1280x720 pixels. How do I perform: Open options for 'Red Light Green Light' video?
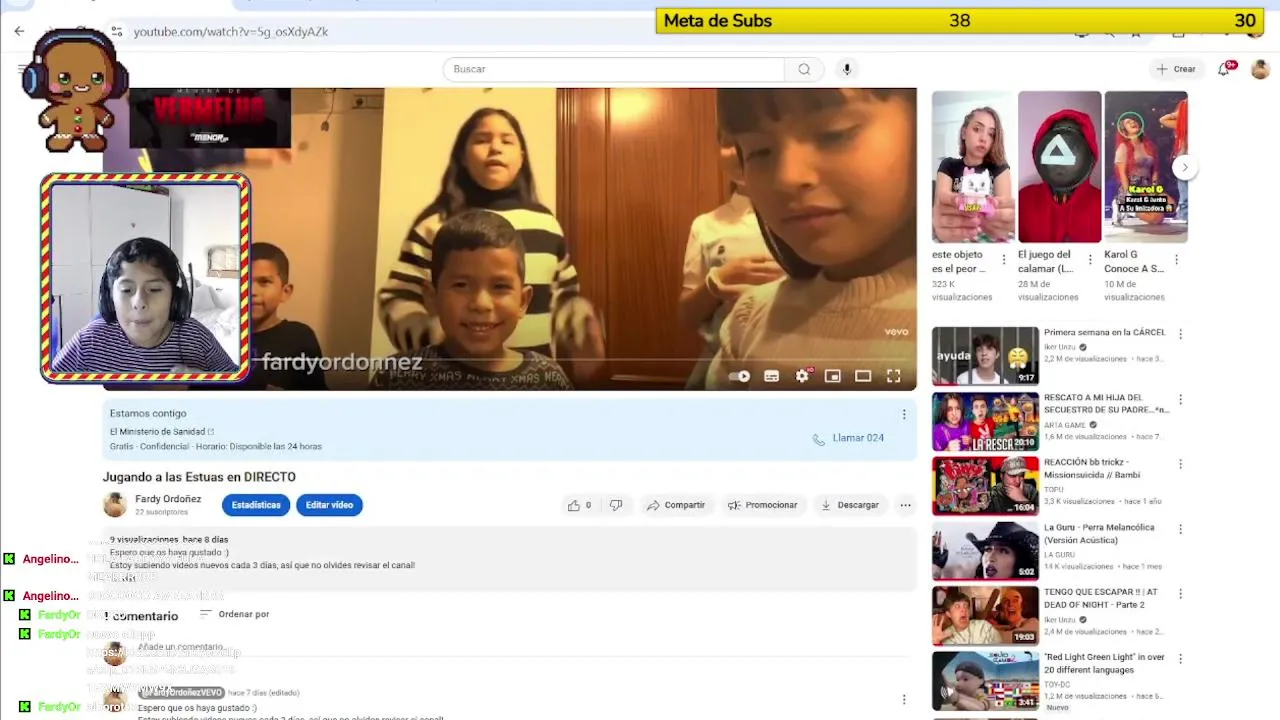(1180, 658)
